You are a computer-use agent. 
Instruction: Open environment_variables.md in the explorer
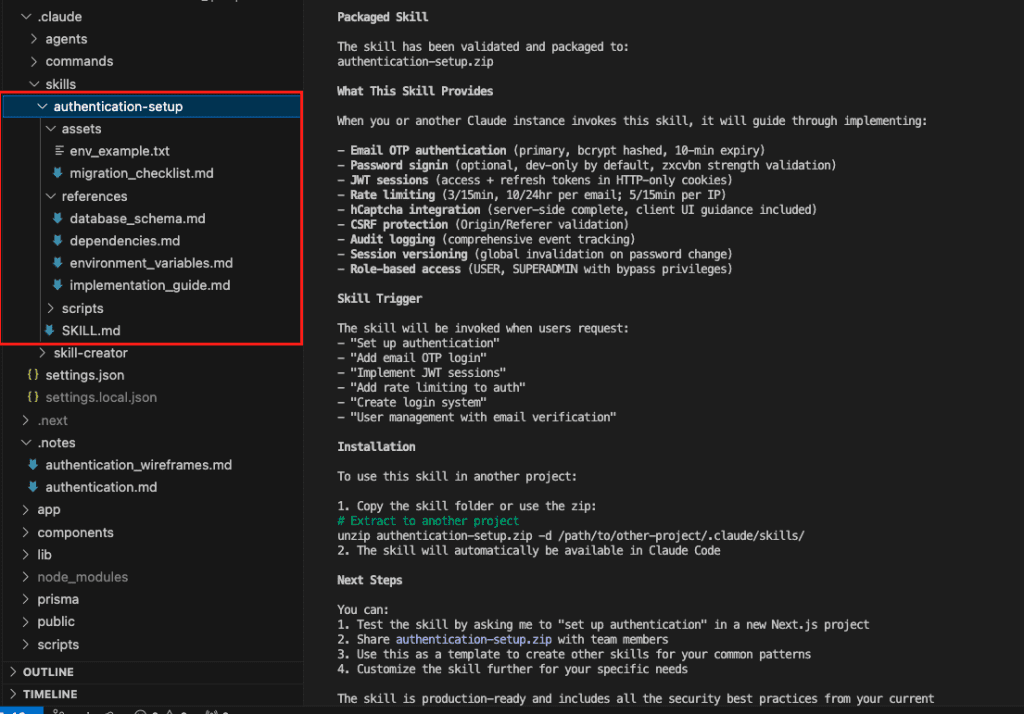point(151,263)
